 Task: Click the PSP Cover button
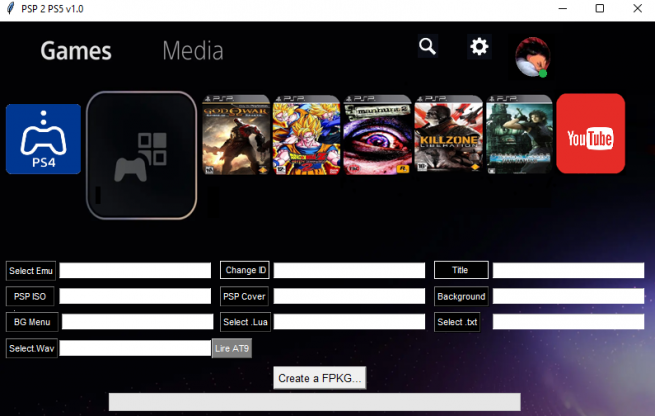point(245,296)
